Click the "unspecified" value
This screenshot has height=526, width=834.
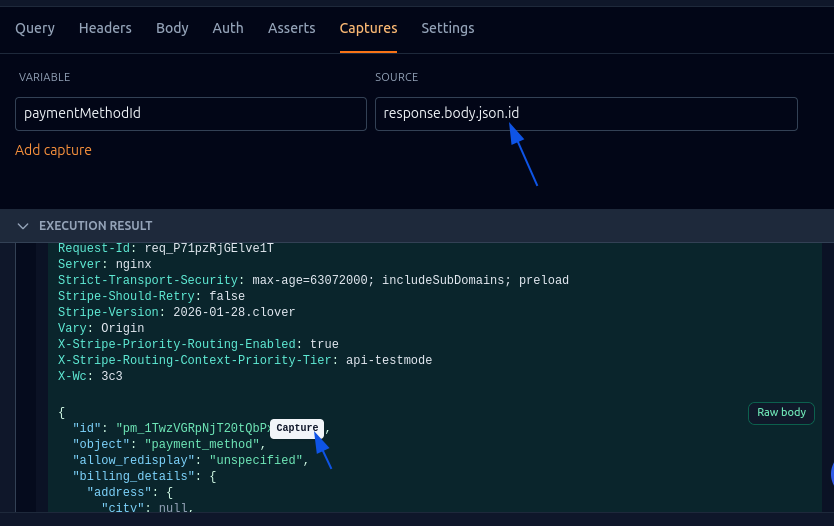click(256, 460)
